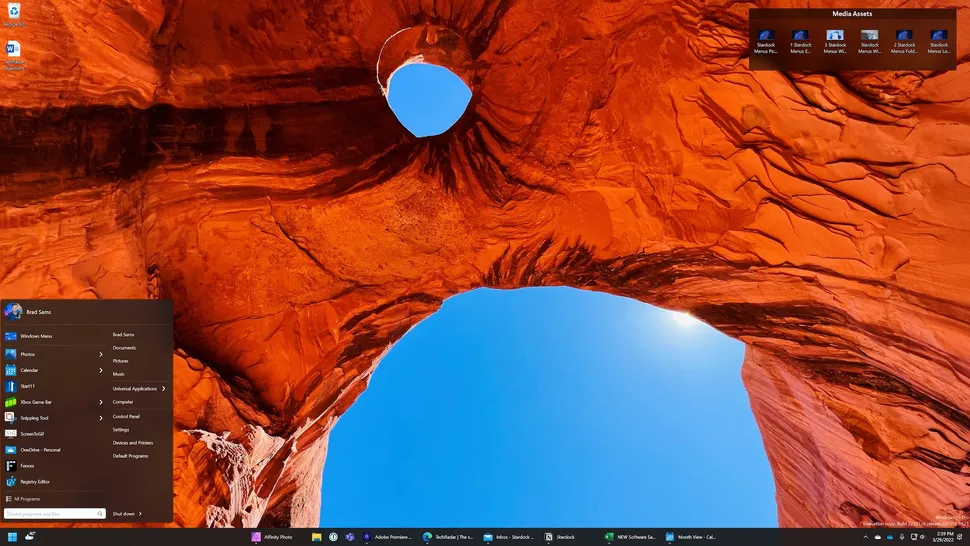Open Stardock Menus Lo... thumbnail
Viewport: 970px width, 546px height.
click(939, 42)
